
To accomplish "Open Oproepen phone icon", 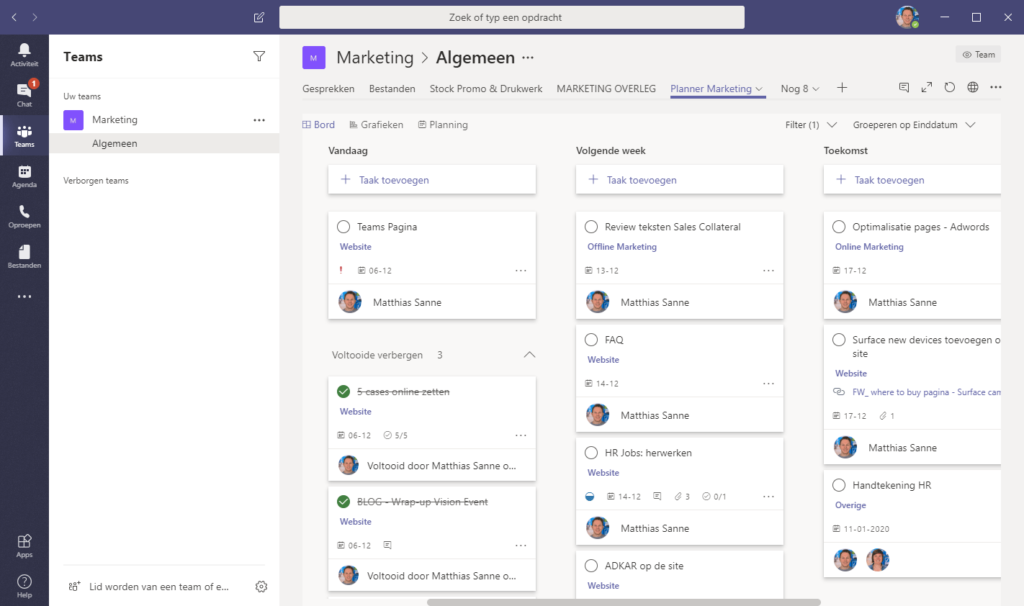I will 24,216.
